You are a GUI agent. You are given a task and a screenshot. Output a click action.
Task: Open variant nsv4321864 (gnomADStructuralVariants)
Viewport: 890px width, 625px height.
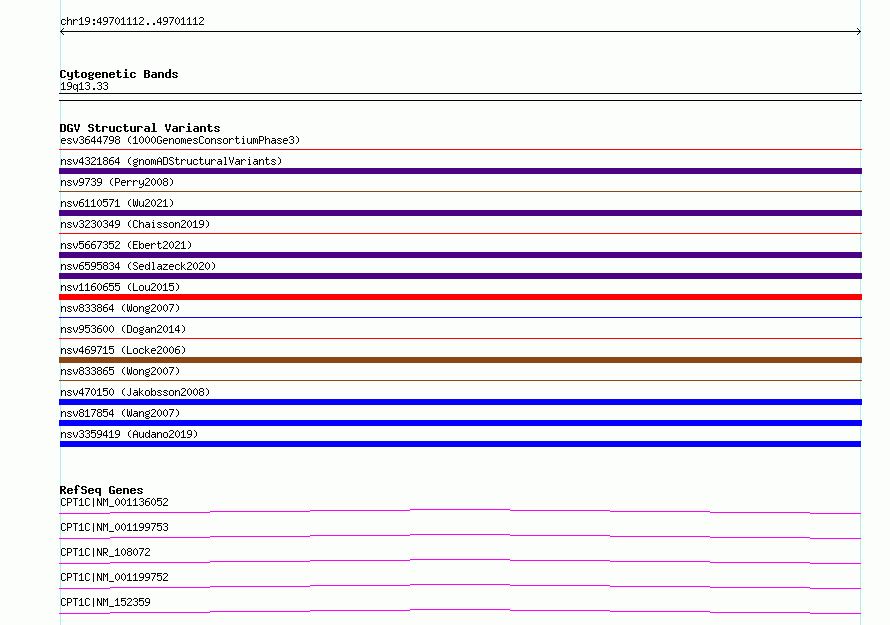click(x=171, y=161)
